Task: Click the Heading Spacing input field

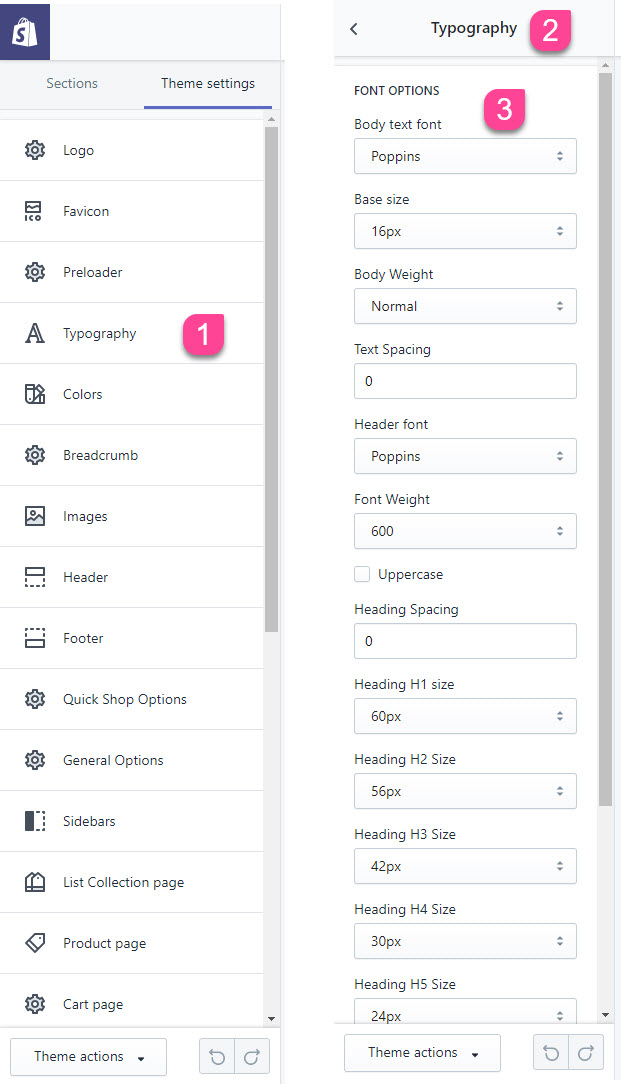Action: click(465, 641)
